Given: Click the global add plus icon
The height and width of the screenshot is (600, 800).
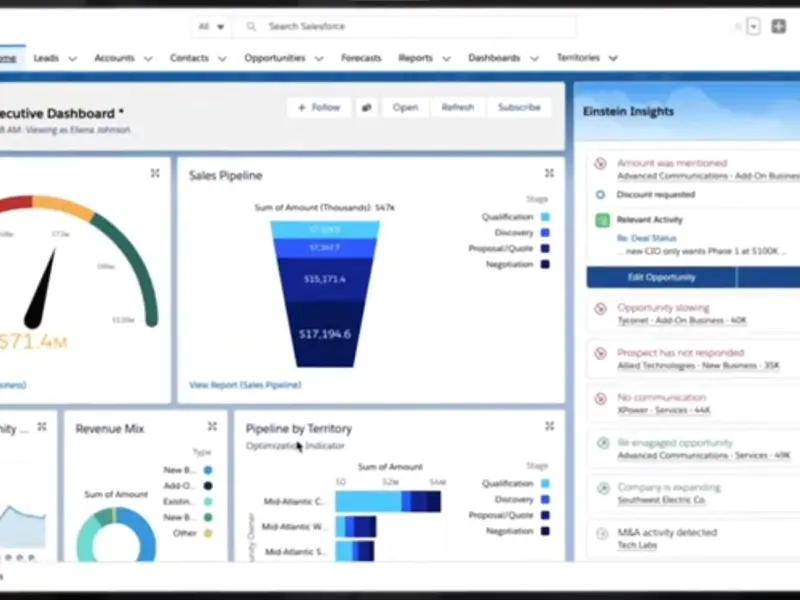Looking at the screenshot, I should click(x=779, y=26).
